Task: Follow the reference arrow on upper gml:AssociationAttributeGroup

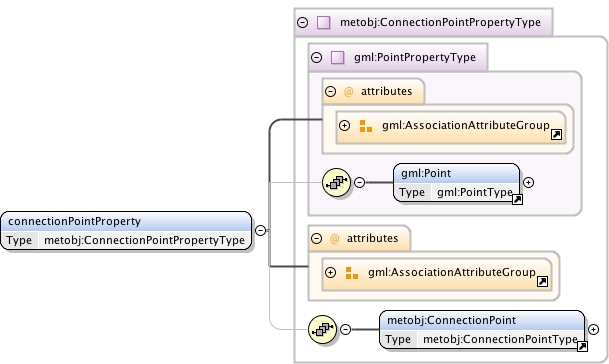Action: click(x=557, y=134)
